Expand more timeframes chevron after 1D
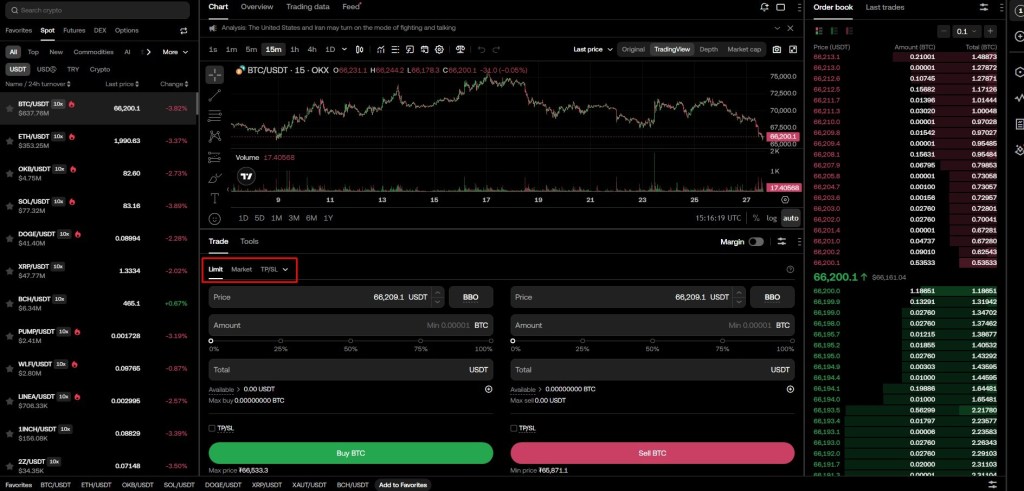 point(345,50)
